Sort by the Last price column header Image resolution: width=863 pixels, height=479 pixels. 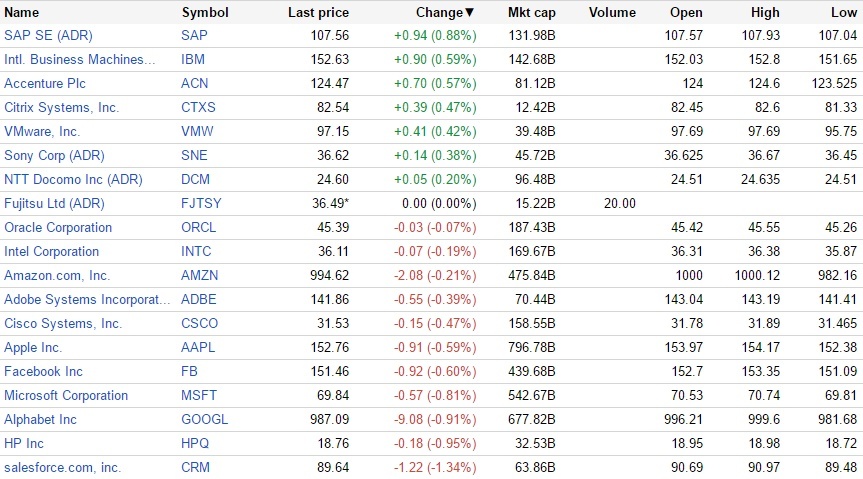coord(318,13)
